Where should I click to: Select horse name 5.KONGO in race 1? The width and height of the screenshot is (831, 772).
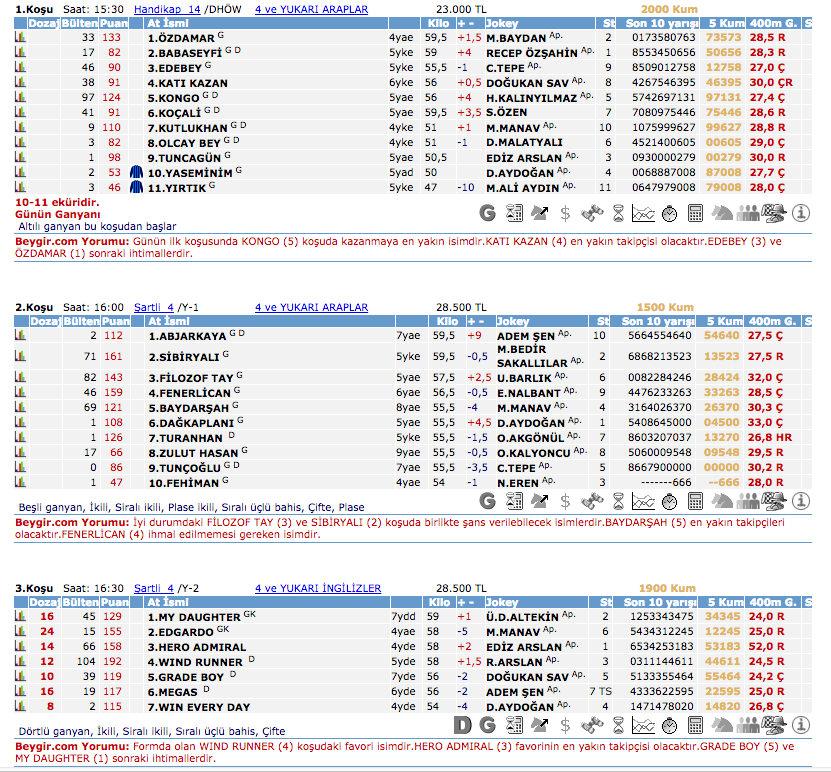tap(173, 98)
